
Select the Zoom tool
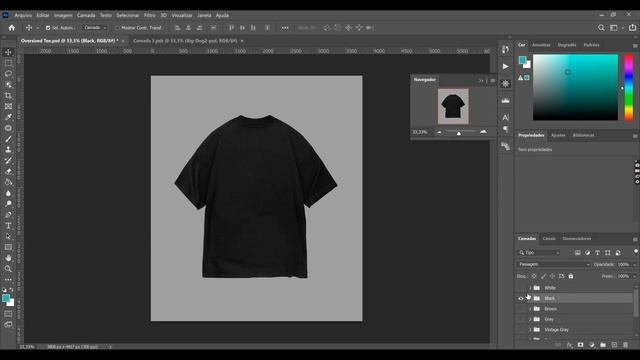click(x=8, y=269)
